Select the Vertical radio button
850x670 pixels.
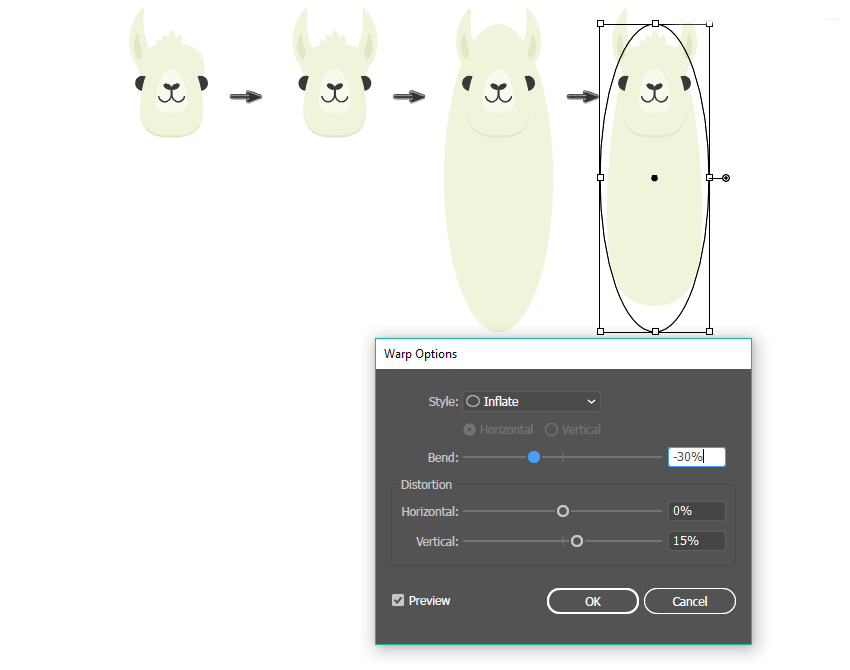(551, 429)
